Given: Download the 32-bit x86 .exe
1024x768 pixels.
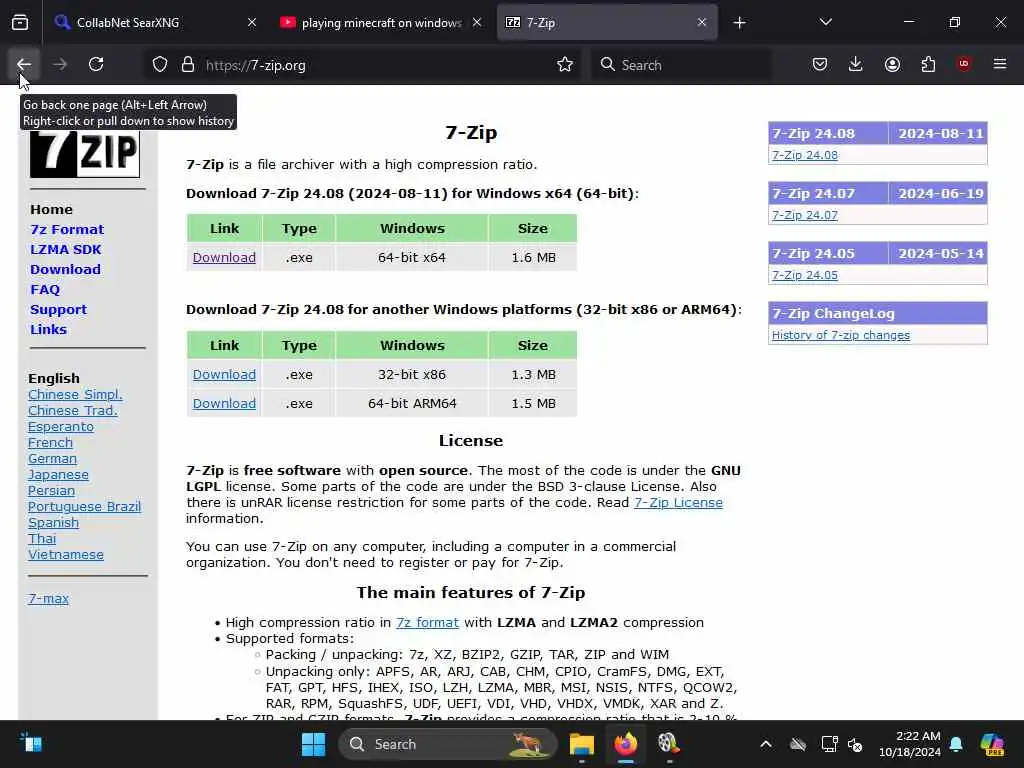Looking at the screenshot, I should tap(224, 374).
